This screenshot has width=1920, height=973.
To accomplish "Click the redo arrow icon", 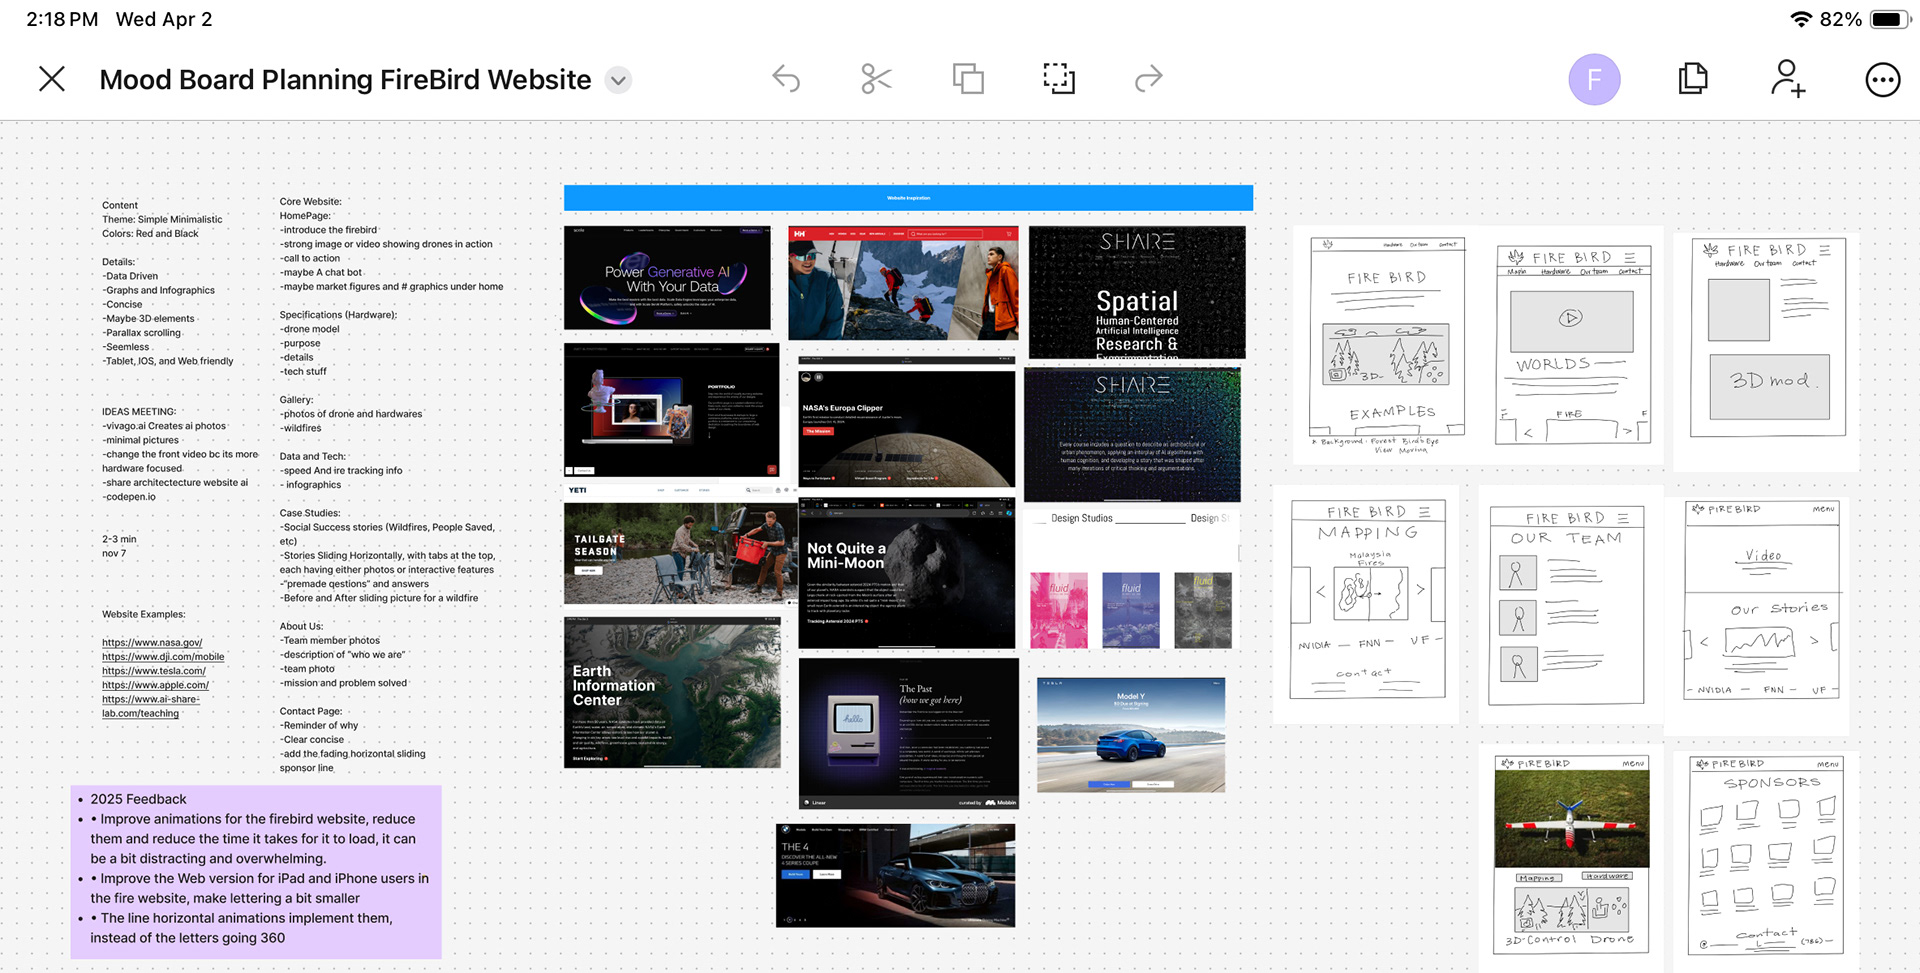I will coord(1149,79).
